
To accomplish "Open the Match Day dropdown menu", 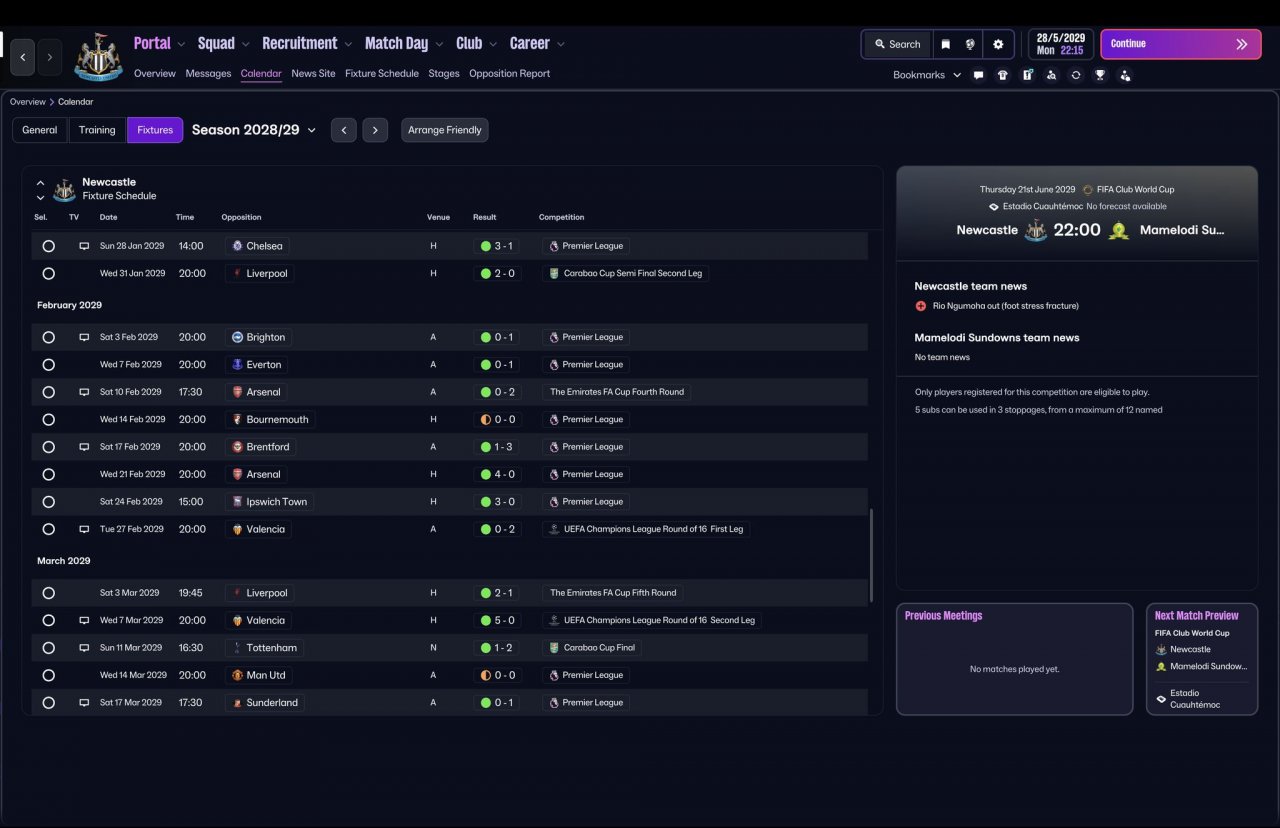I will tap(404, 43).
